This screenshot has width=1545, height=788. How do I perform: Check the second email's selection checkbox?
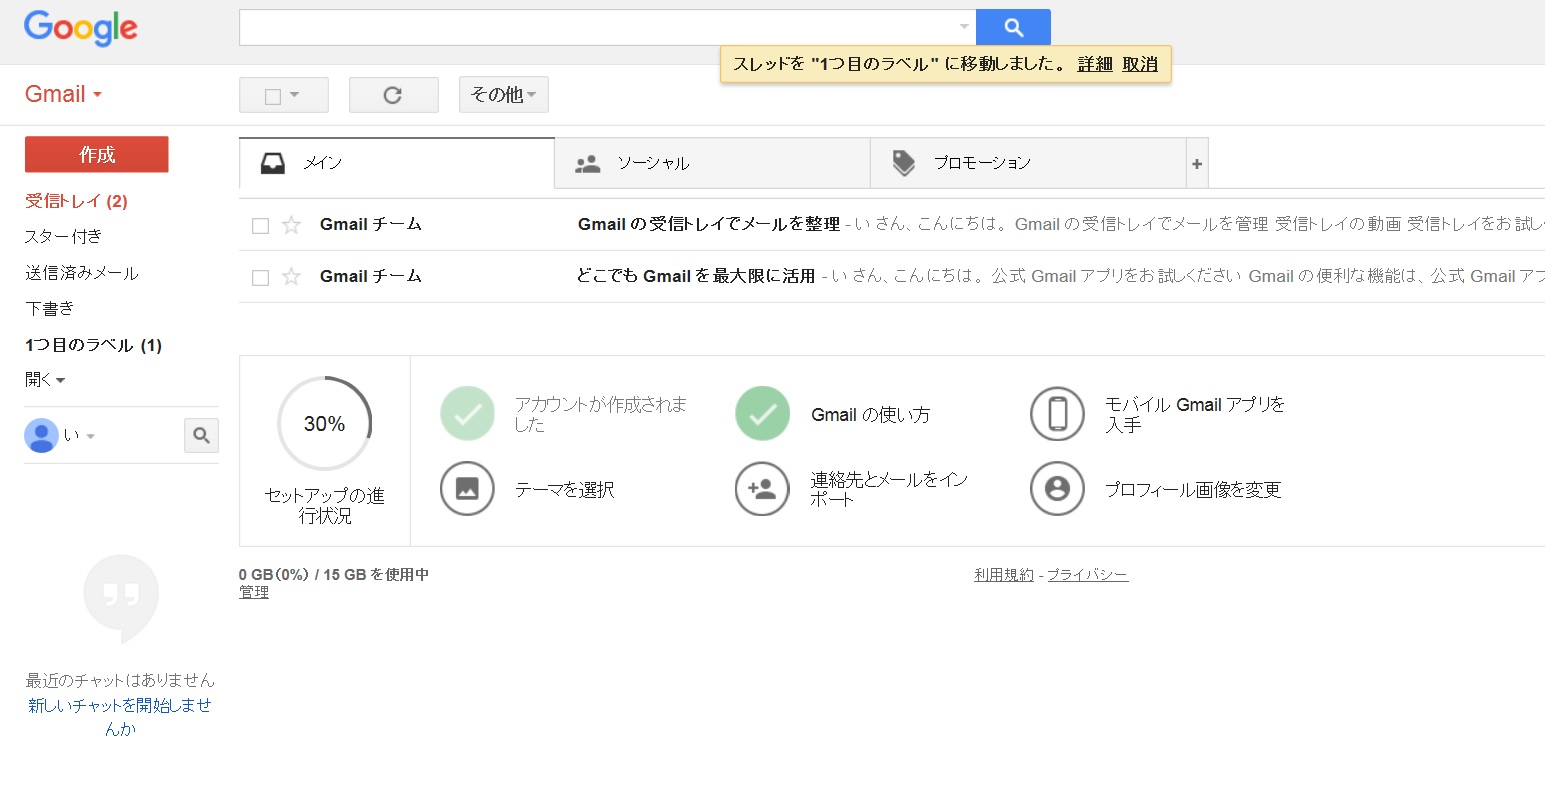pyautogui.click(x=260, y=276)
